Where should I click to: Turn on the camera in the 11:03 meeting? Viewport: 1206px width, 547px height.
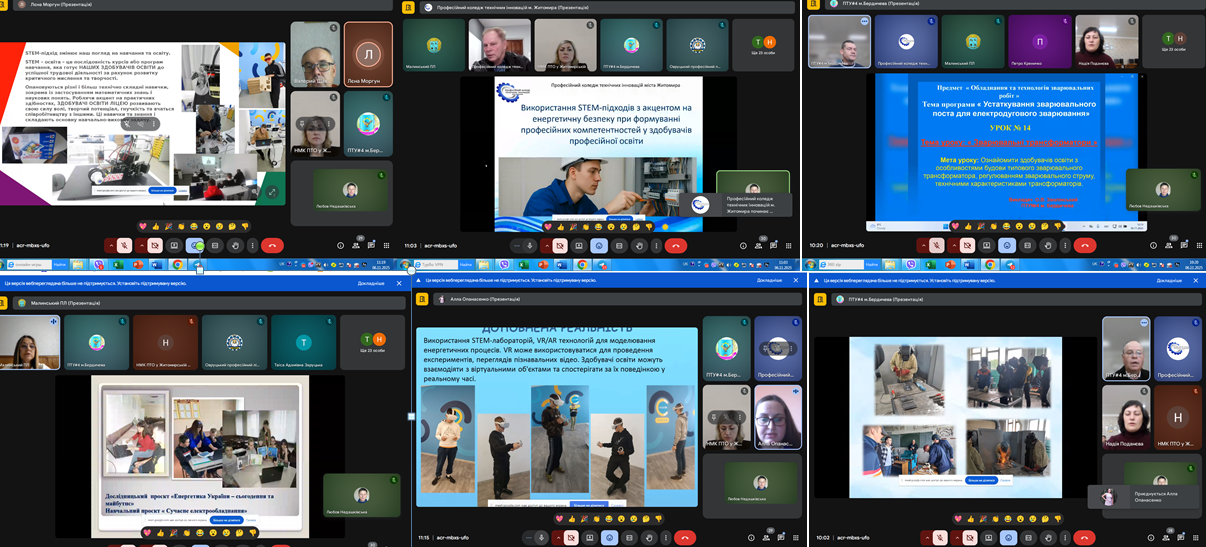(560, 246)
